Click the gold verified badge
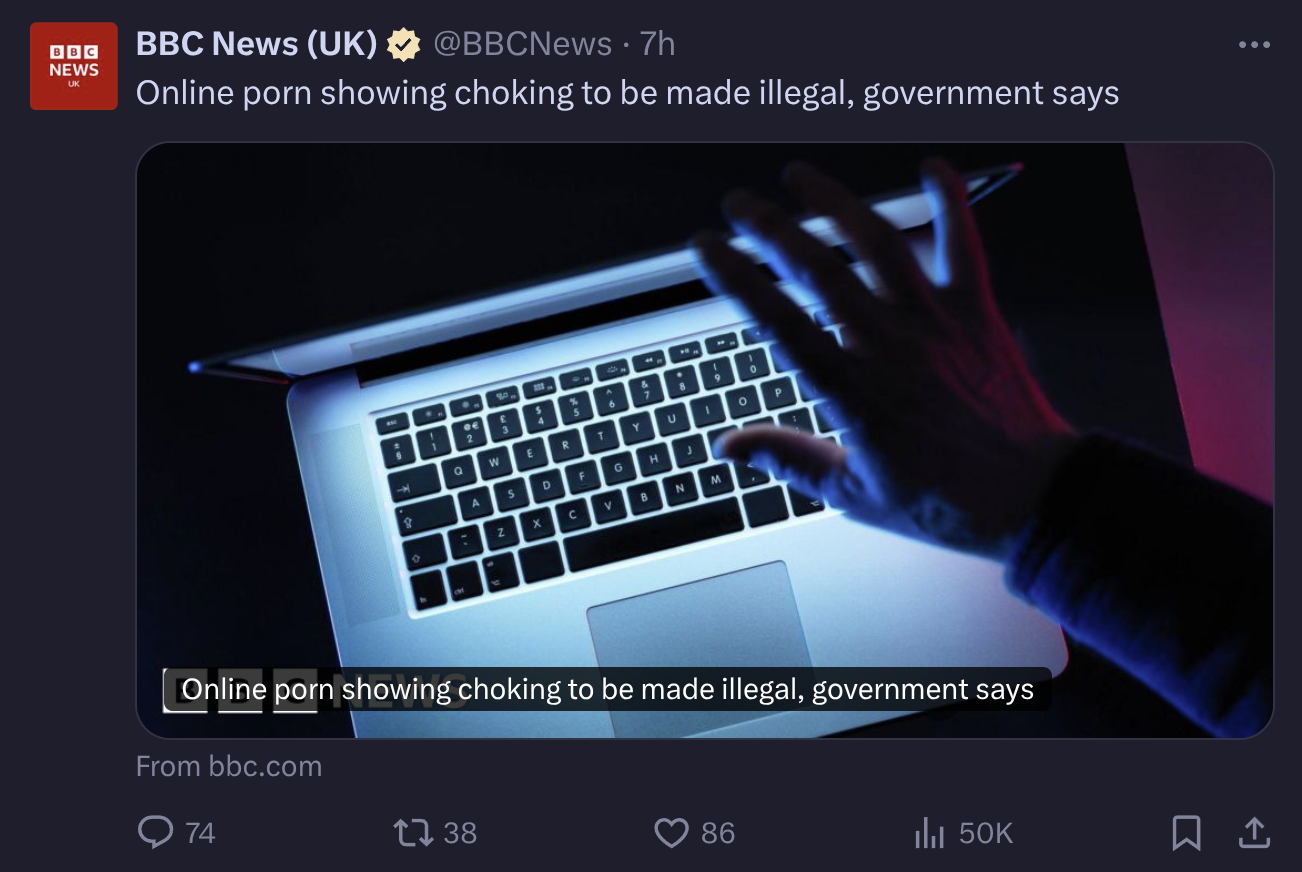The height and width of the screenshot is (872, 1302). [x=403, y=45]
